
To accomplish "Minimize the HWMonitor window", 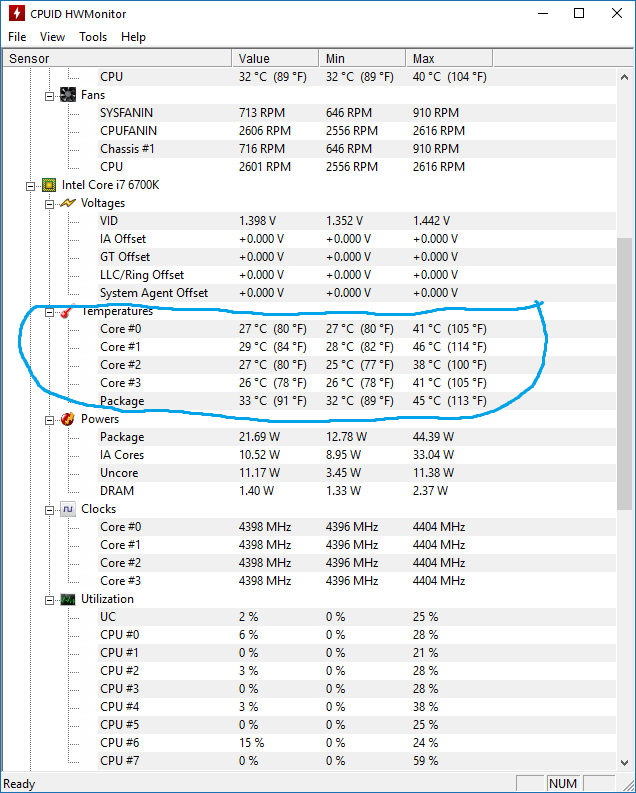I will tap(543, 14).
